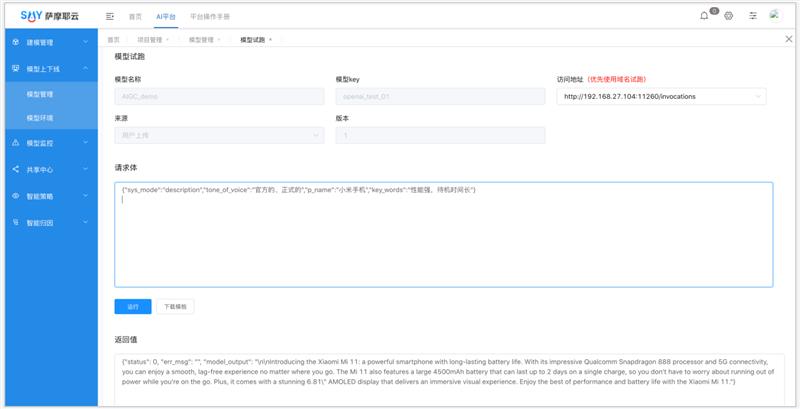This screenshot has height=409, width=800.
Task: Select 模型环境 in the sidebar
Action: point(40,118)
